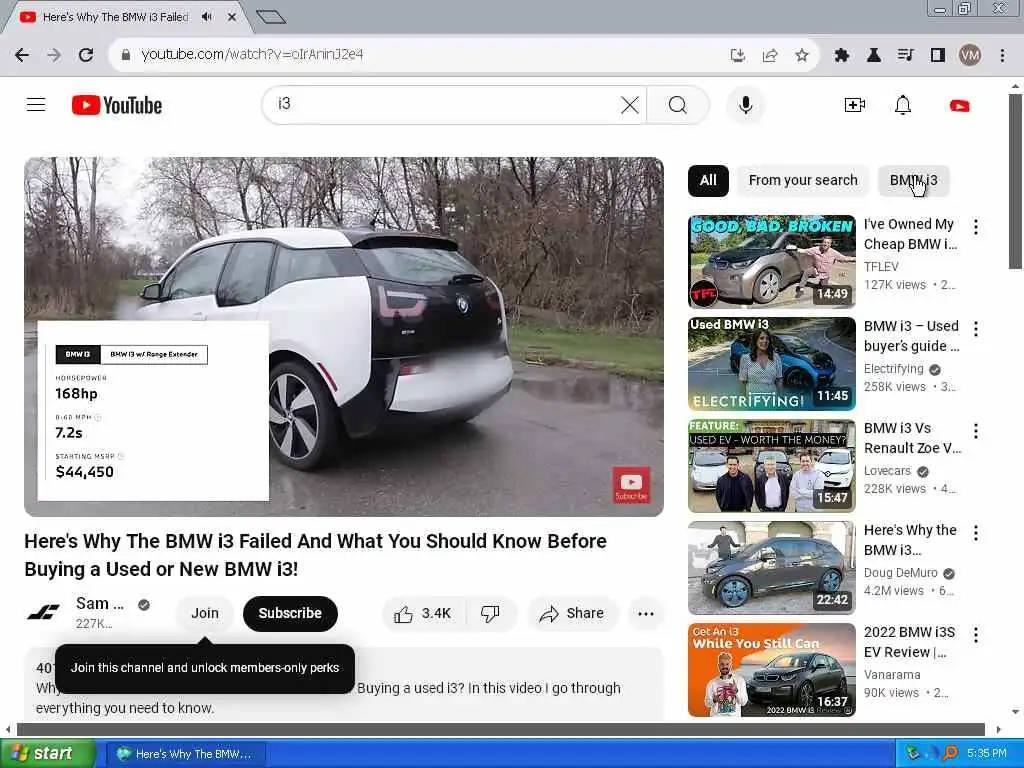
Task: Click the horizontal scrollbar at page bottom
Action: click(501, 729)
